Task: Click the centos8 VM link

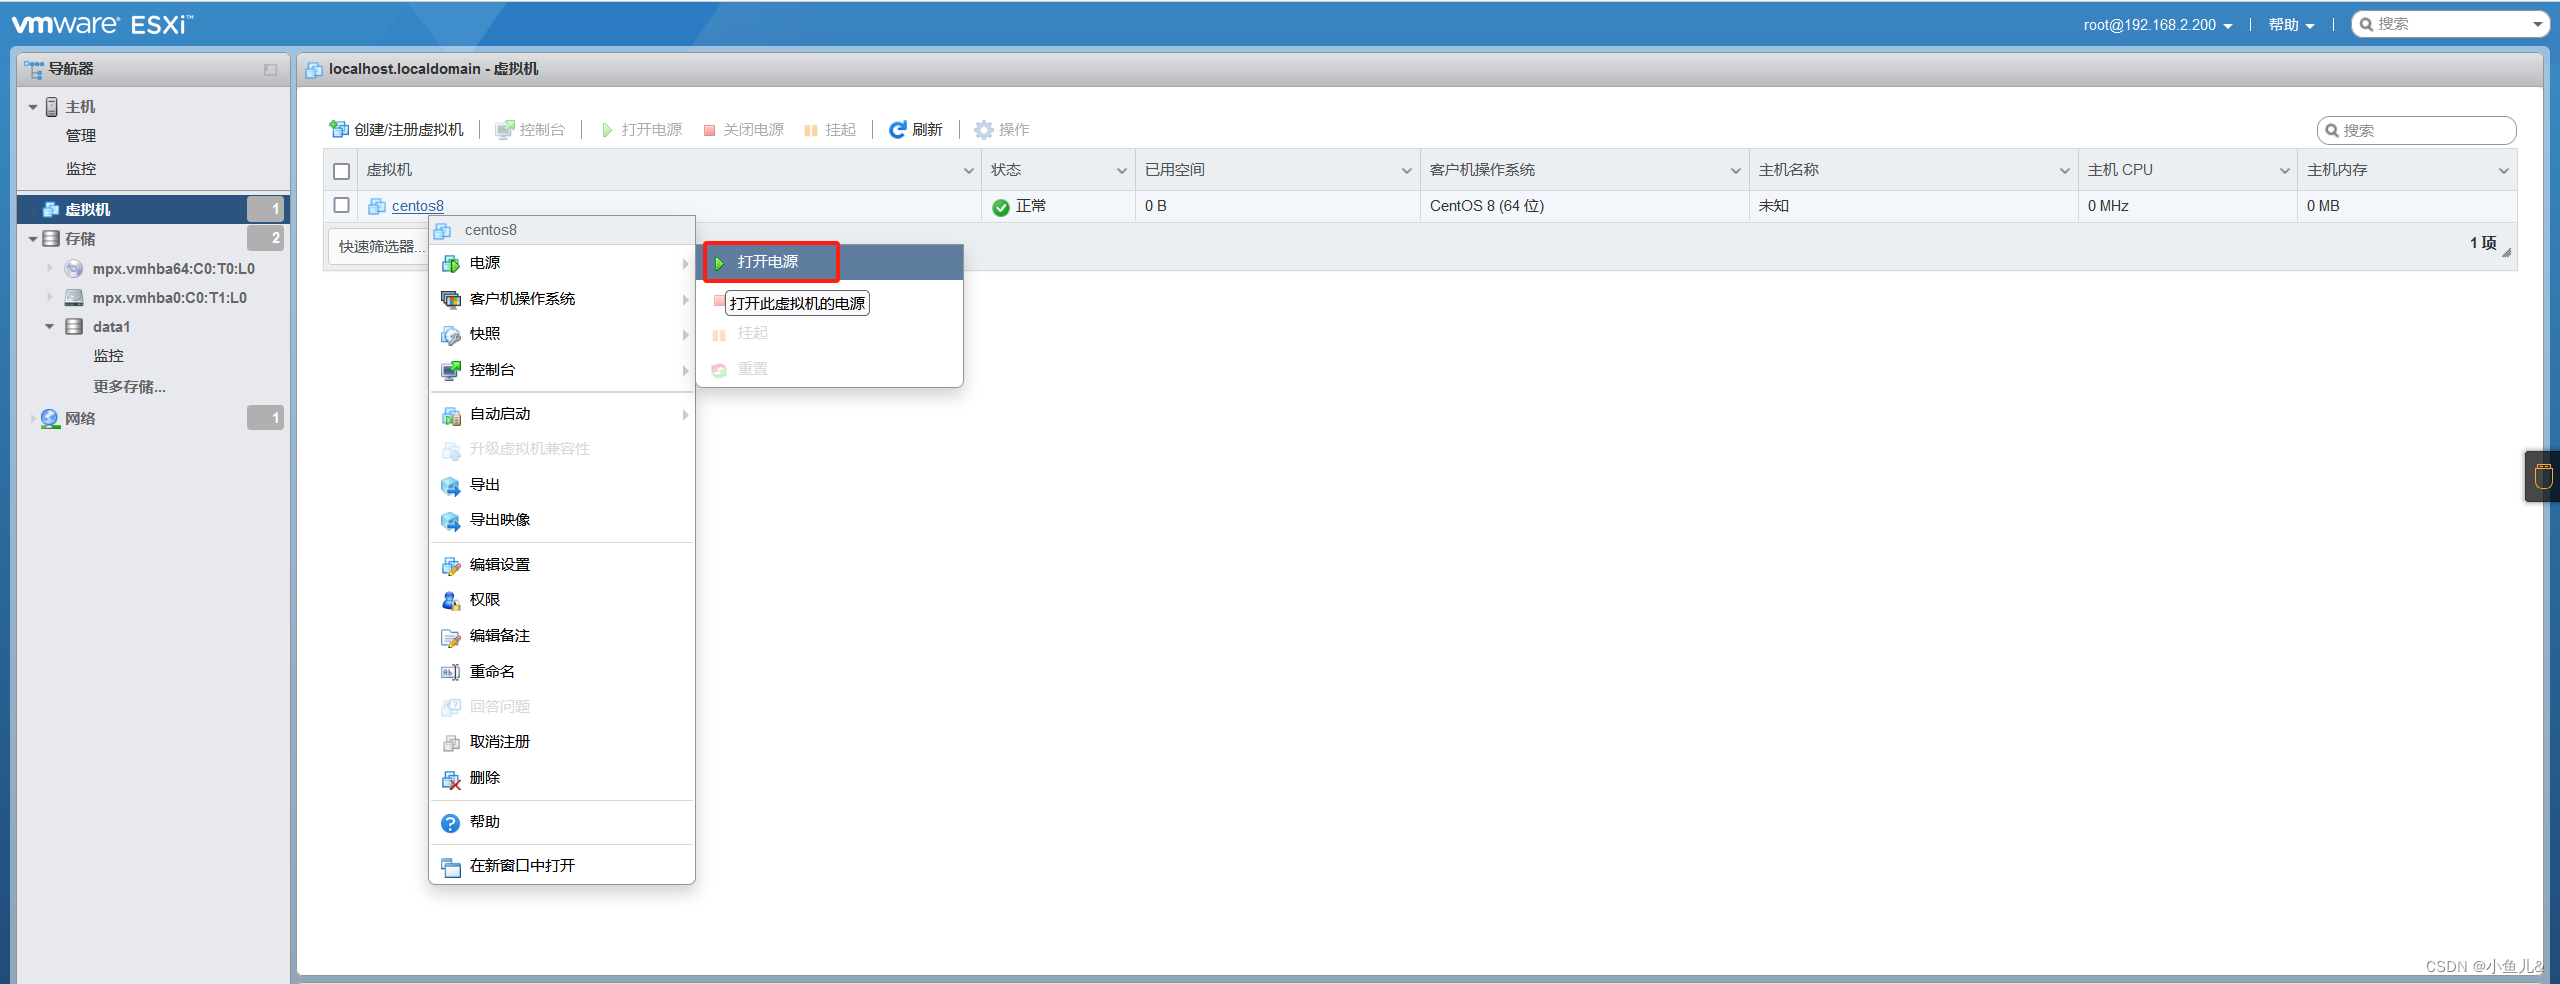Action: [x=417, y=206]
